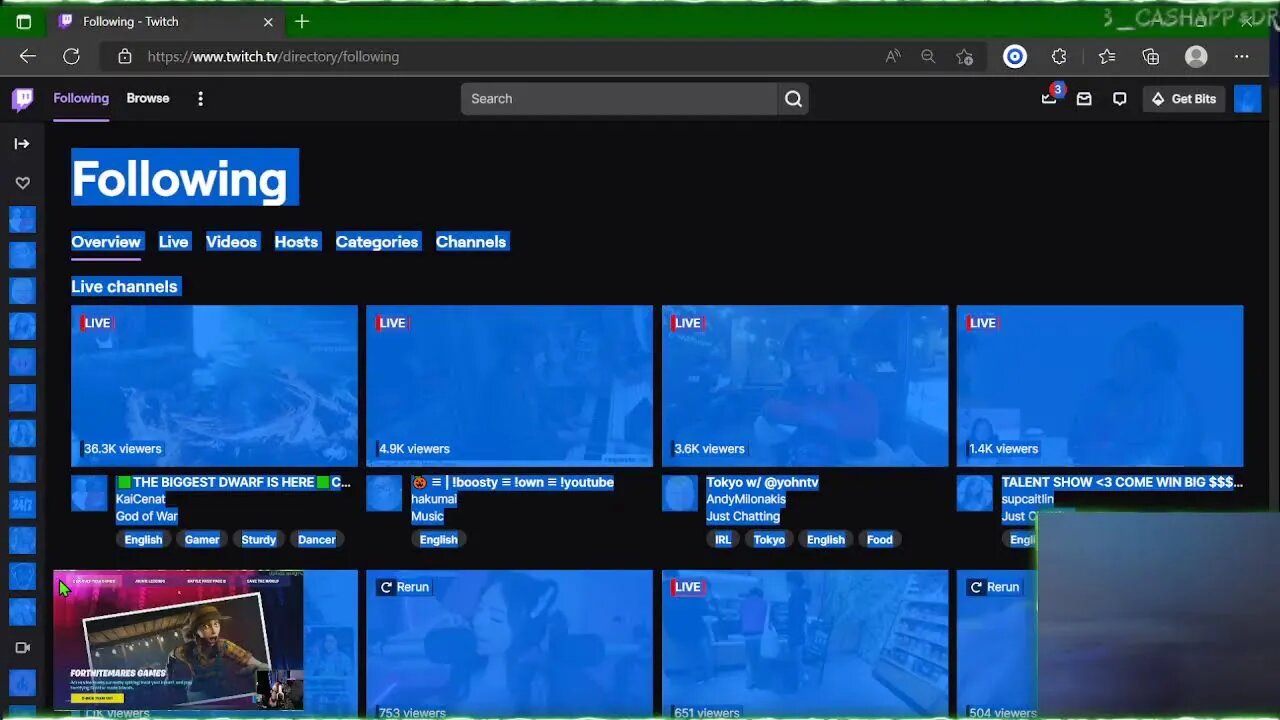This screenshot has height=720, width=1280.
Task: Open the AndyMilonakis live stream thumbnail
Action: click(805, 386)
